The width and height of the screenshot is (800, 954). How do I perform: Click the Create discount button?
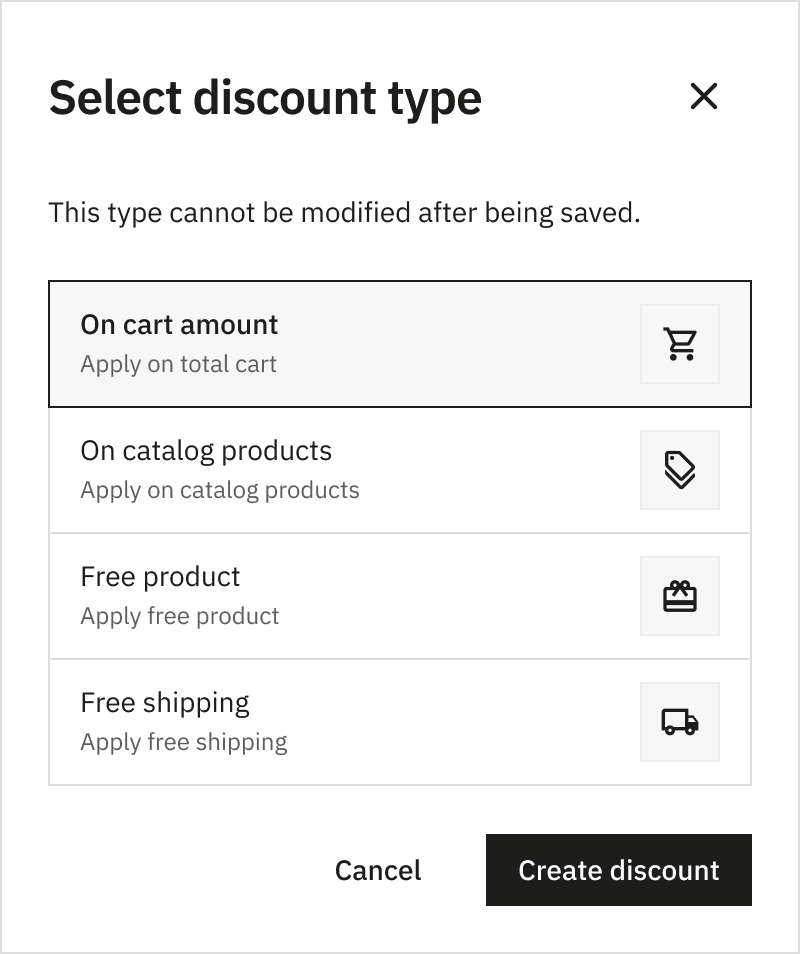tap(618, 870)
